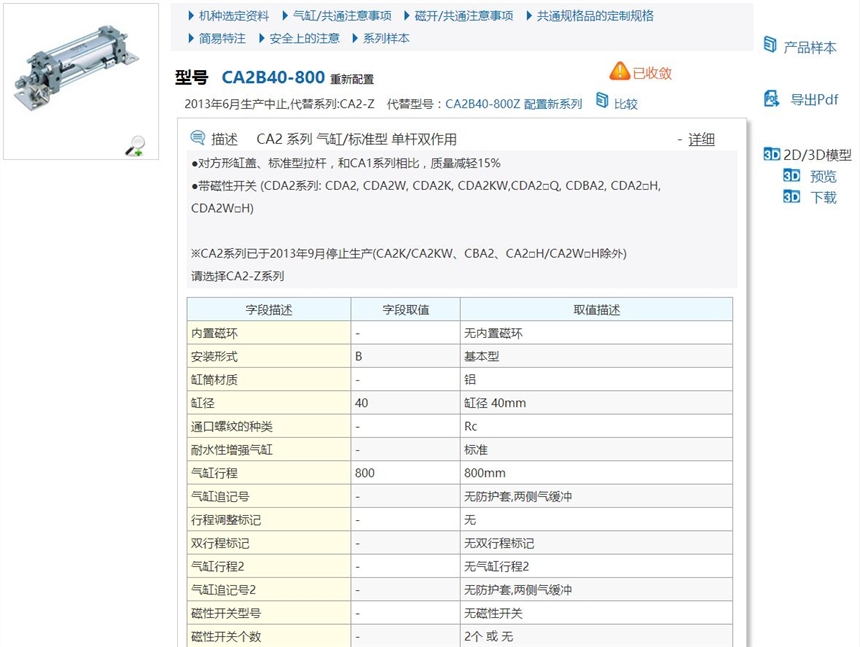Click the 配置新系列 link
The width and height of the screenshot is (860, 647).
click(553, 103)
